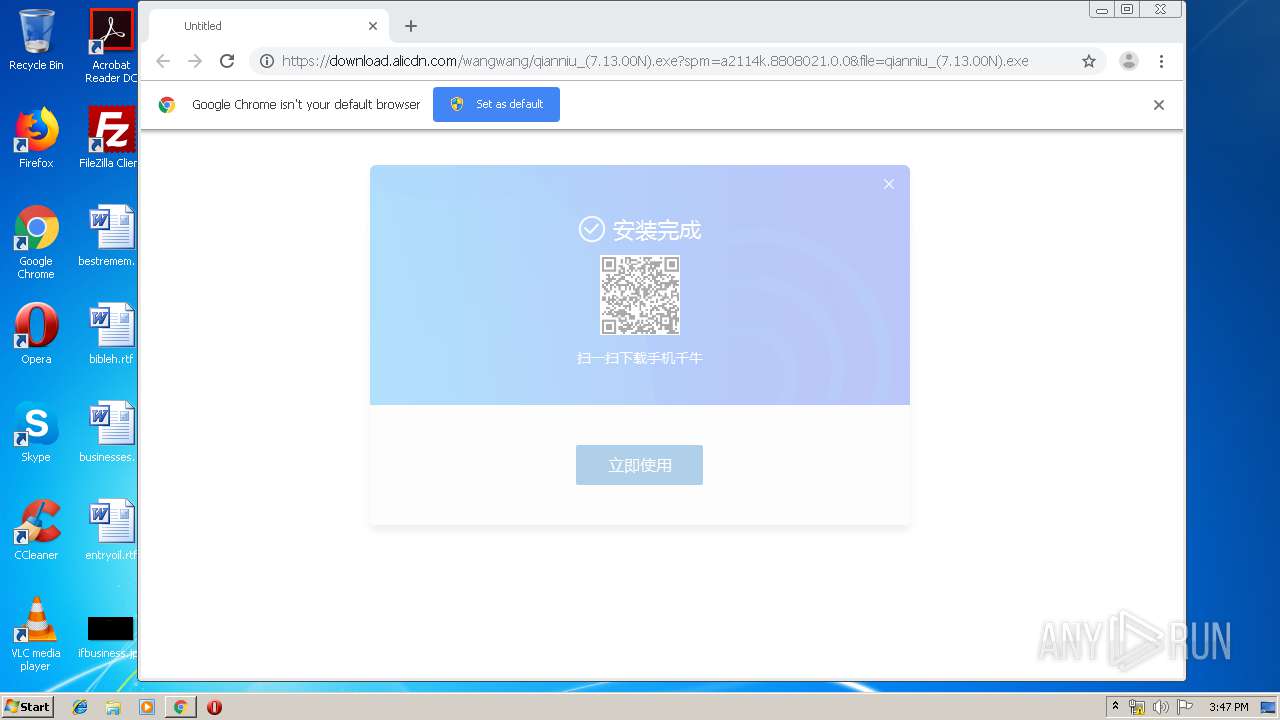The height and width of the screenshot is (720, 1280).
Task: Open the media player taskbar icon
Action: [147, 707]
